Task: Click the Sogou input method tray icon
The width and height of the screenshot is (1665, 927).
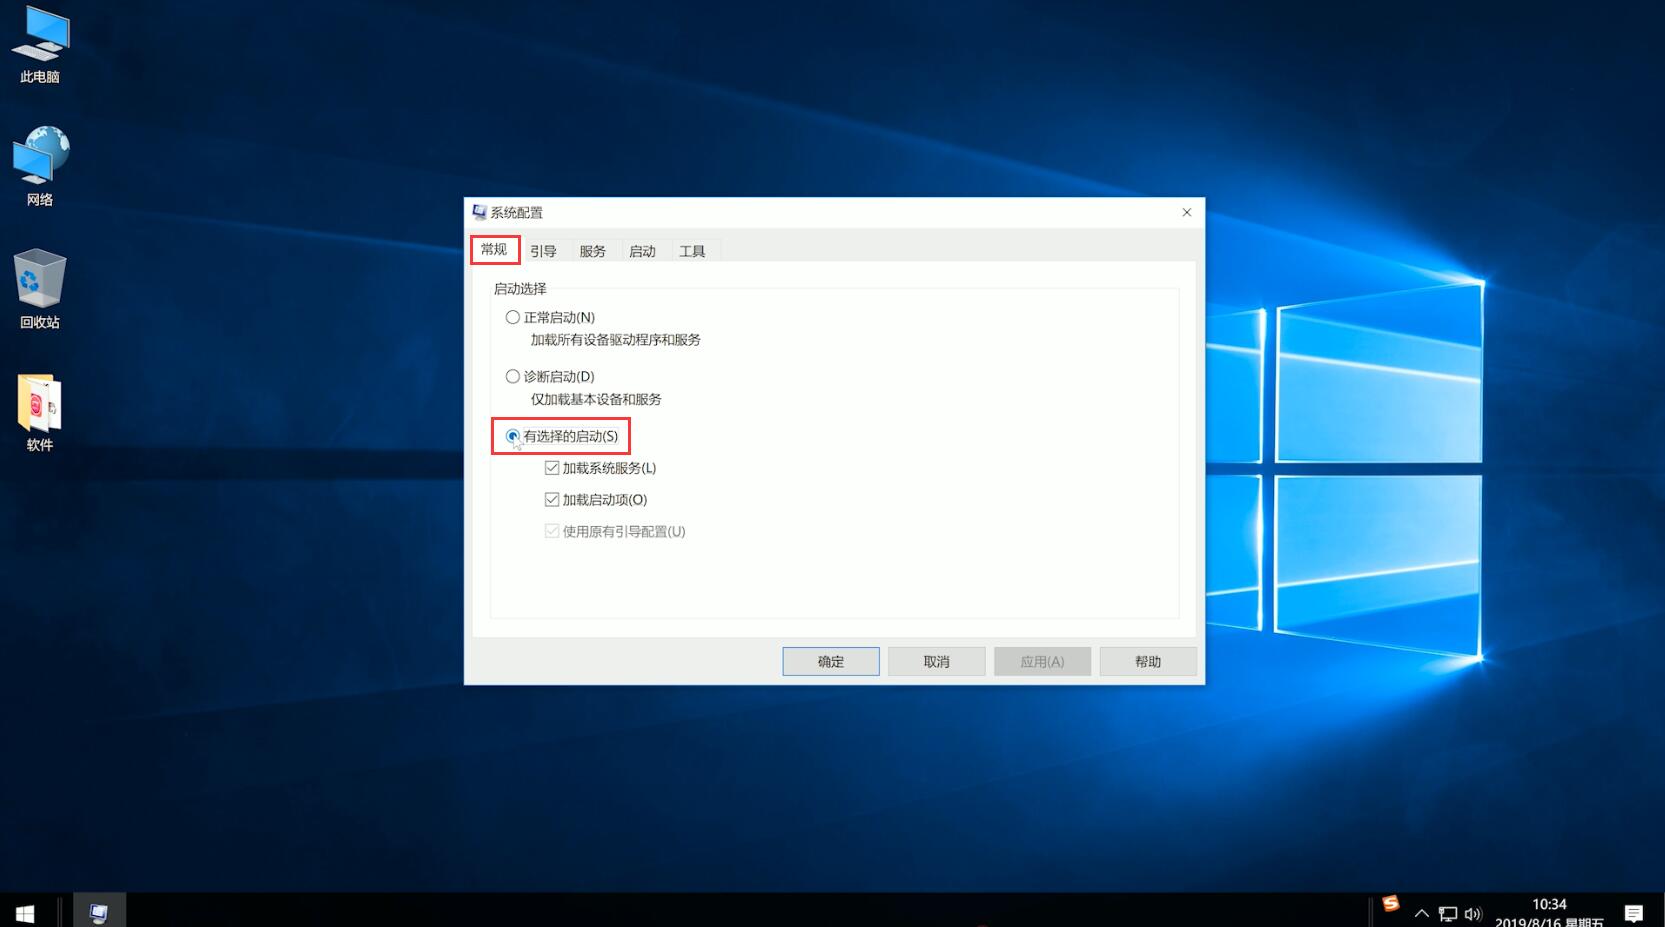Action: [1390, 904]
